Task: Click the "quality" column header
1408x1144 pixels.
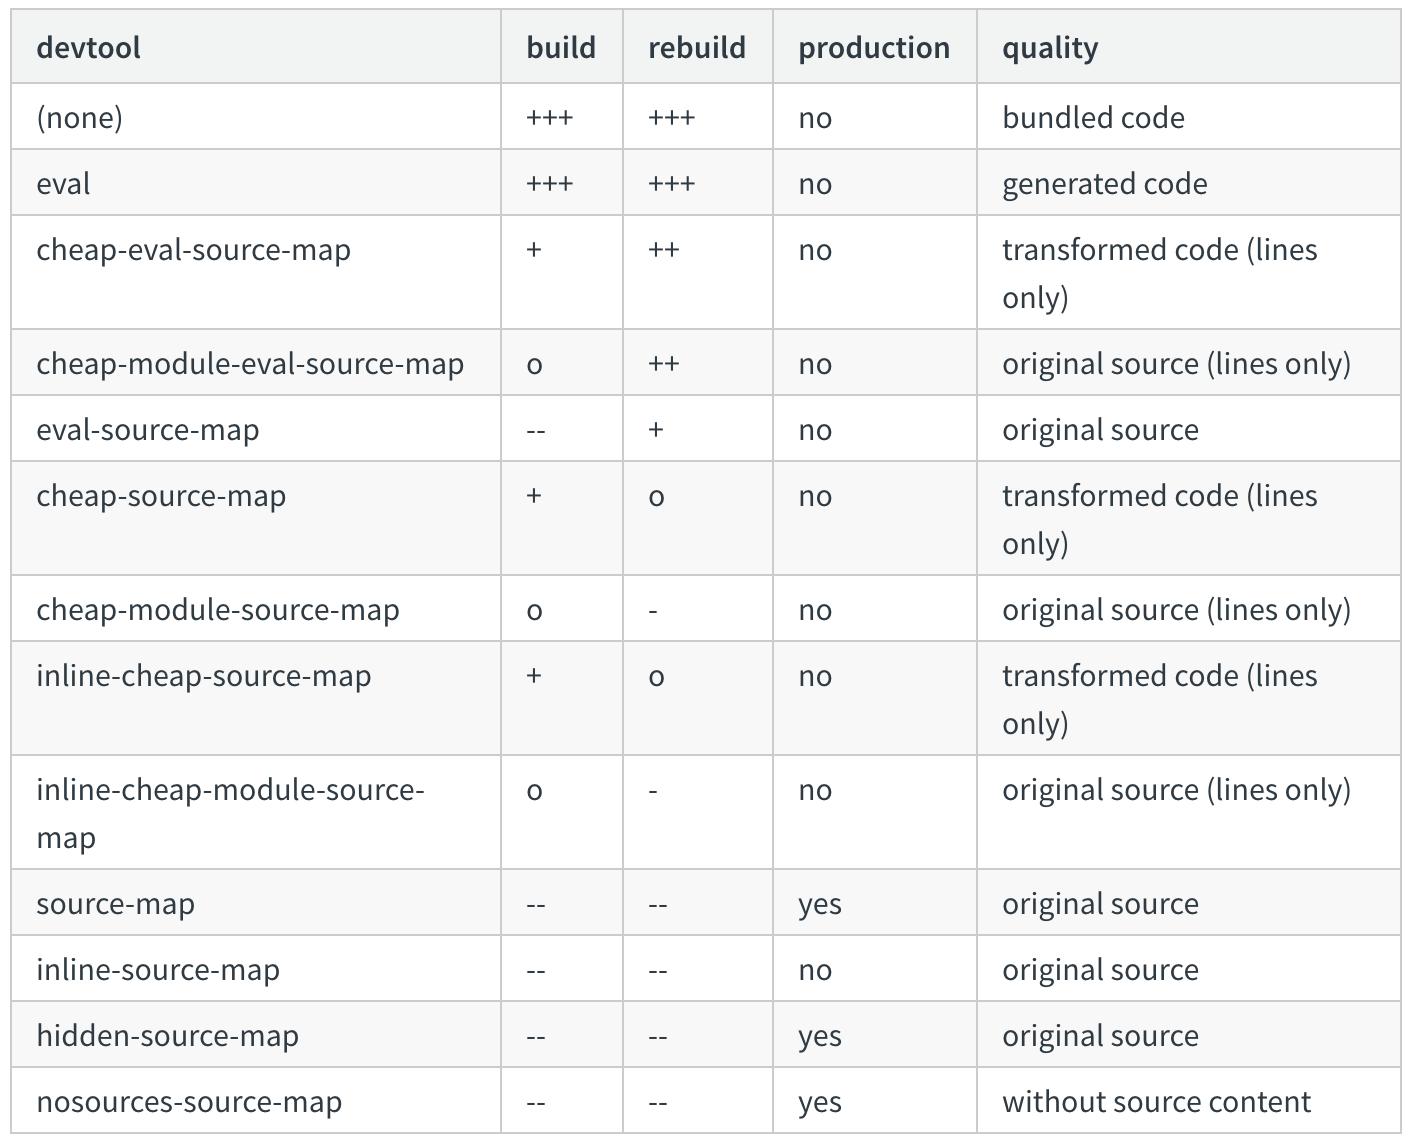Action: click(1049, 48)
